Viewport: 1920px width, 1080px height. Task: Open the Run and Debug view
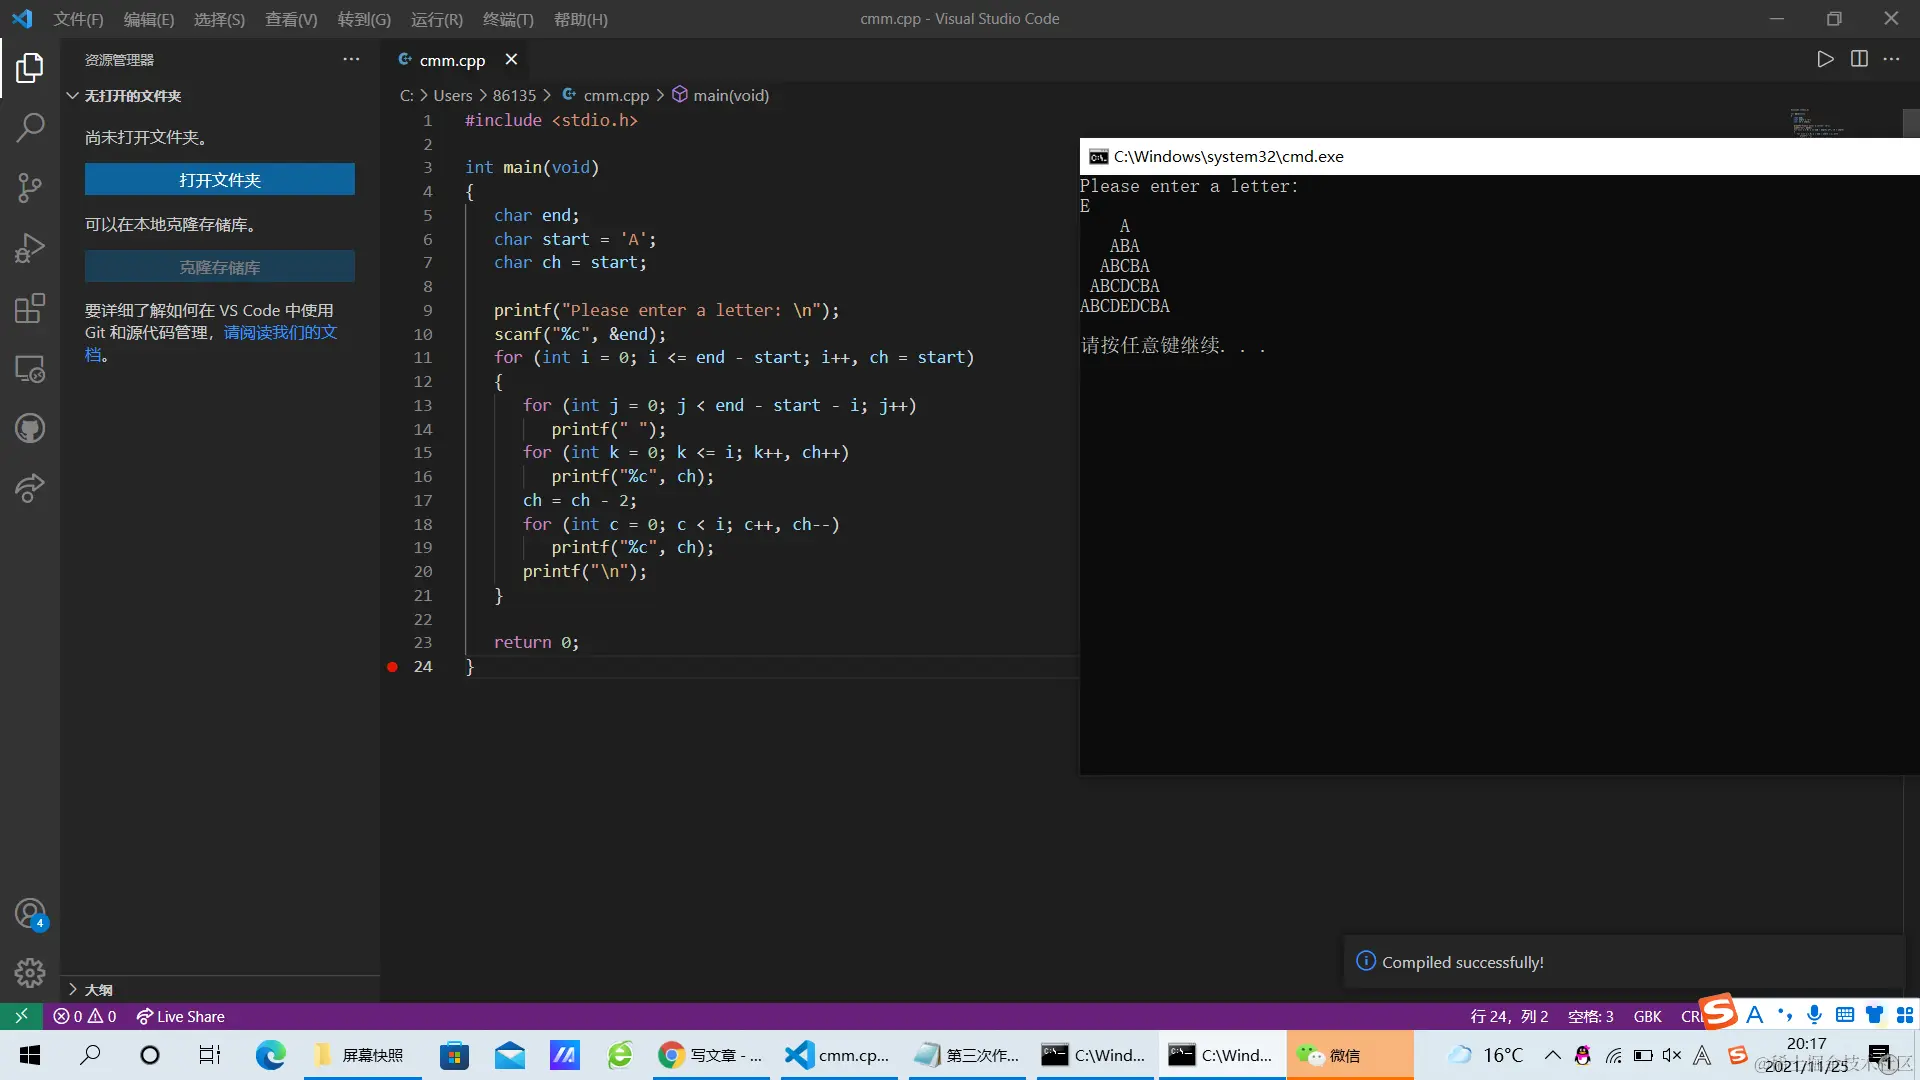point(30,247)
